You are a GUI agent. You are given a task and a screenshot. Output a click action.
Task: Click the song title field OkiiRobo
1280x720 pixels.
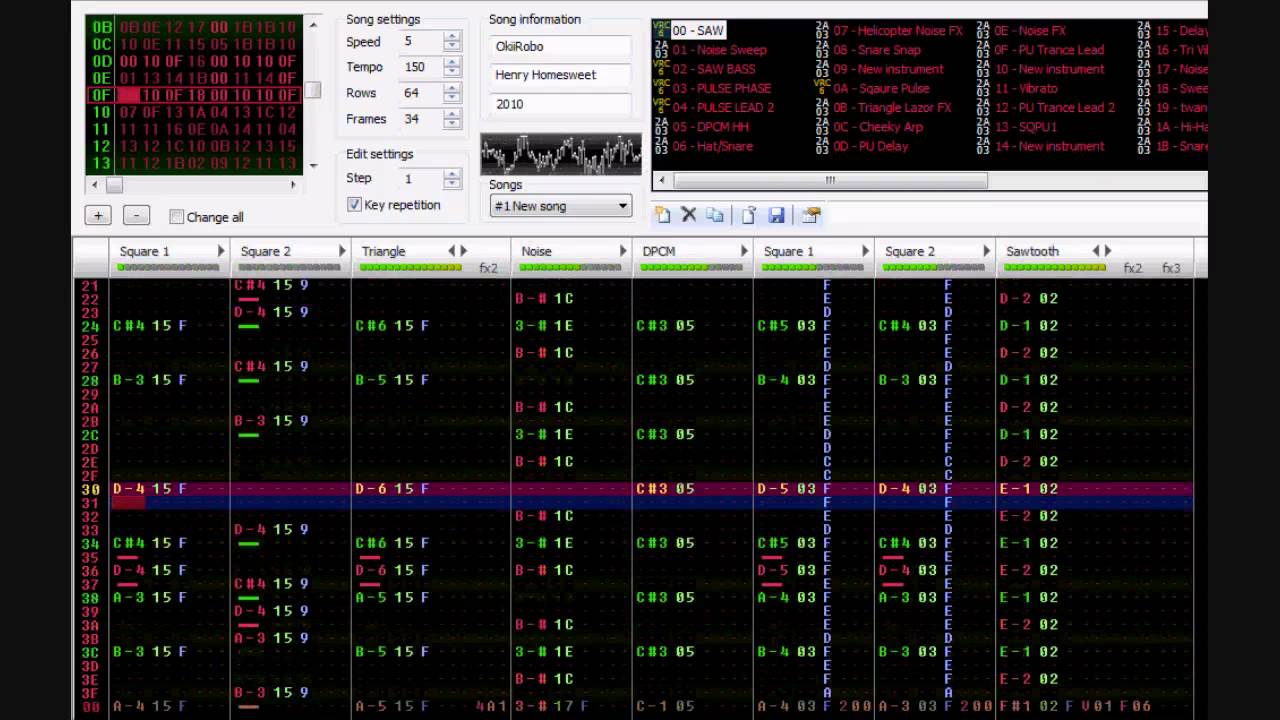(x=561, y=46)
